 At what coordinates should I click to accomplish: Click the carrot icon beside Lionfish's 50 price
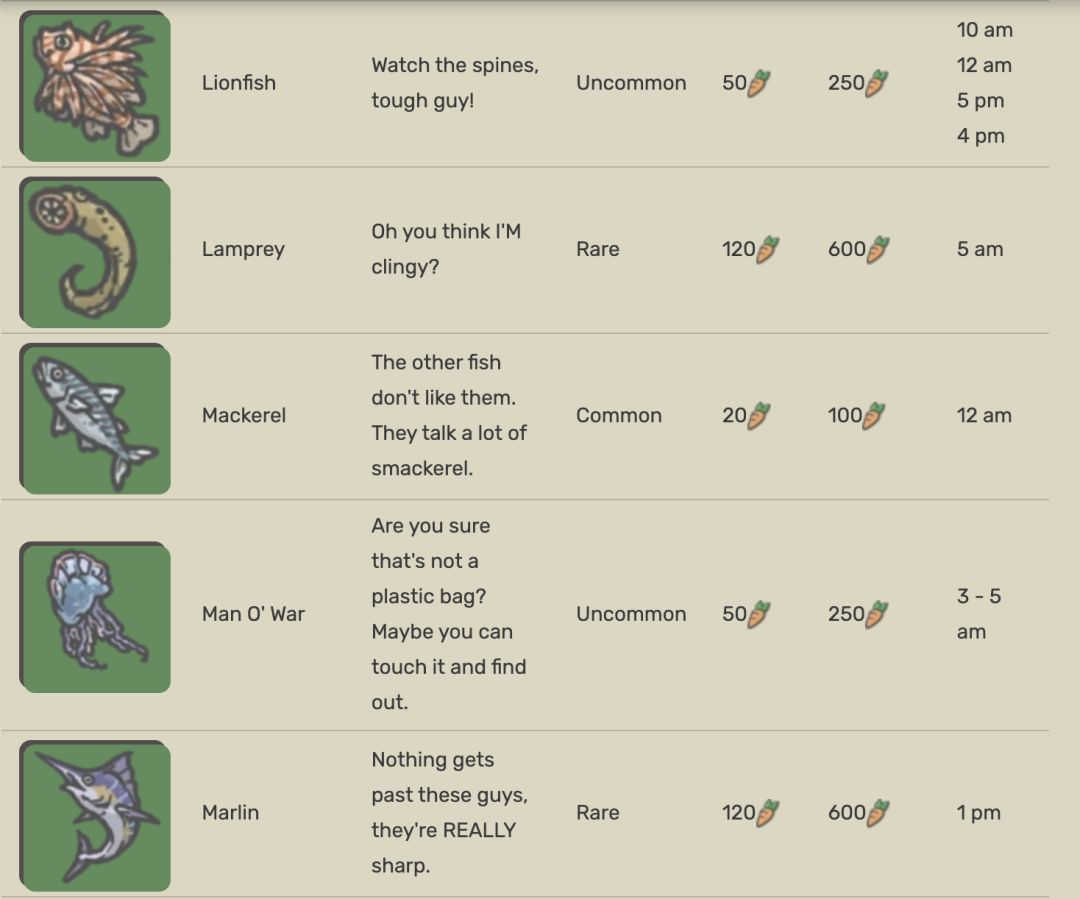pos(759,83)
